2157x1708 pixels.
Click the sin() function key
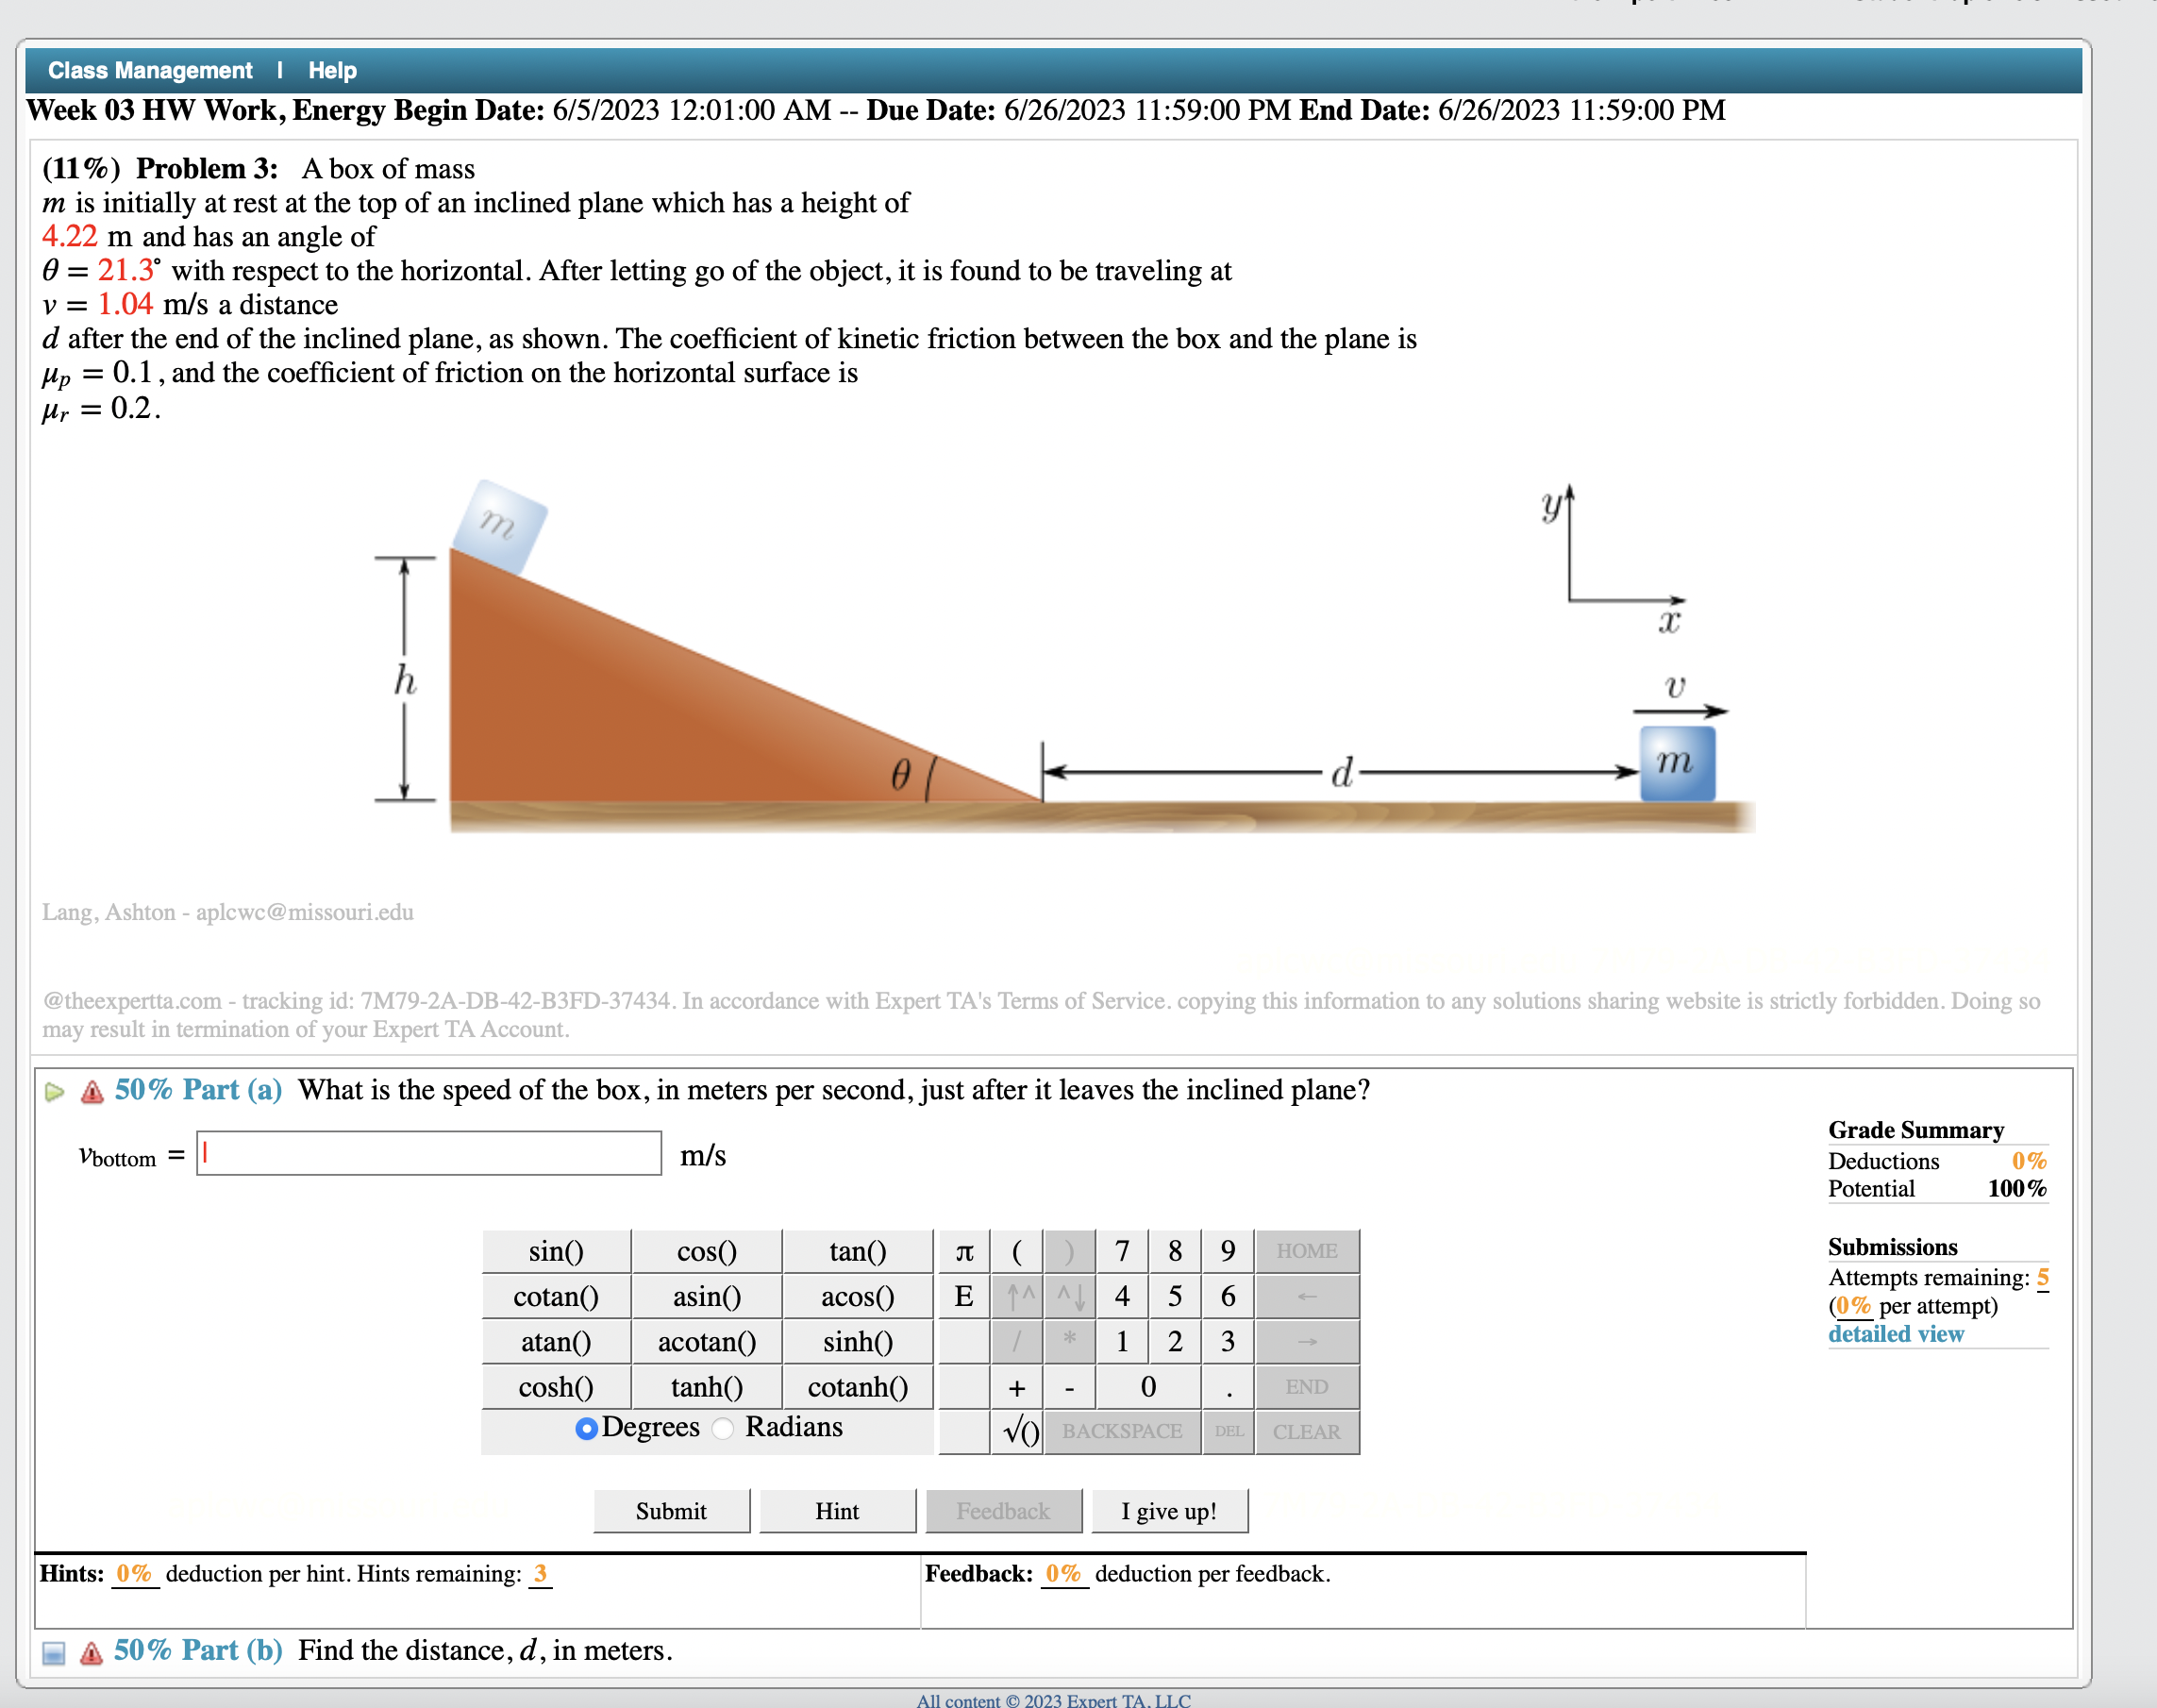click(x=555, y=1250)
